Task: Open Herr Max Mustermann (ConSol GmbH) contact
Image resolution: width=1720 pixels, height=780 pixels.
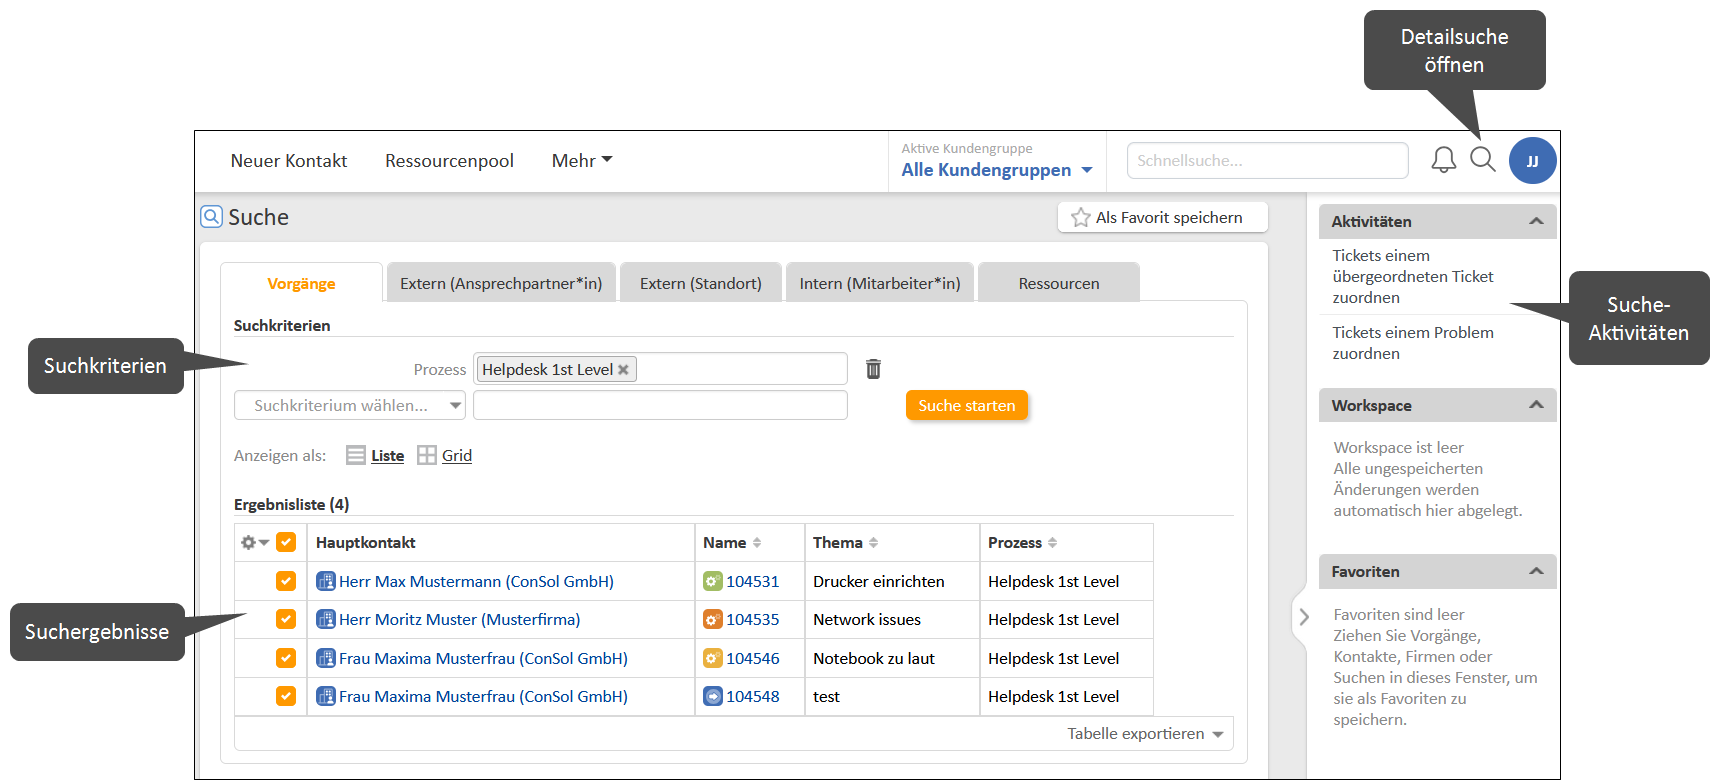Action: coord(476,581)
